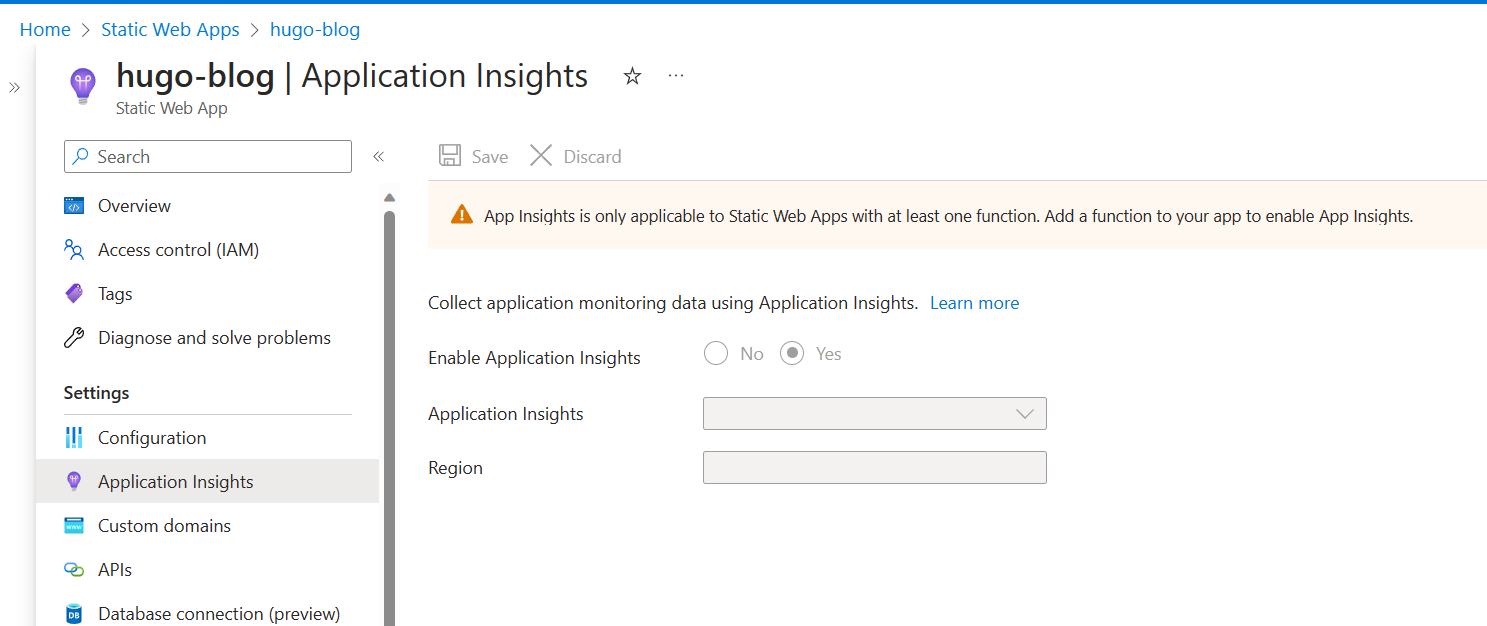Choose No for Enable Application Insights
1487x626 pixels.
(716, 353)
